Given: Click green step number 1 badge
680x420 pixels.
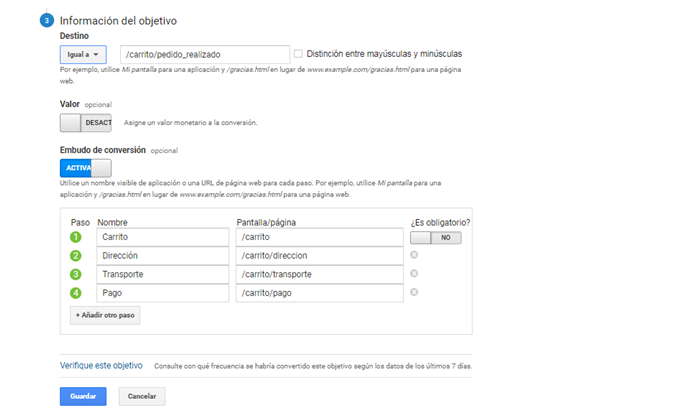Looking at the screenshot, I should [75, 237].
